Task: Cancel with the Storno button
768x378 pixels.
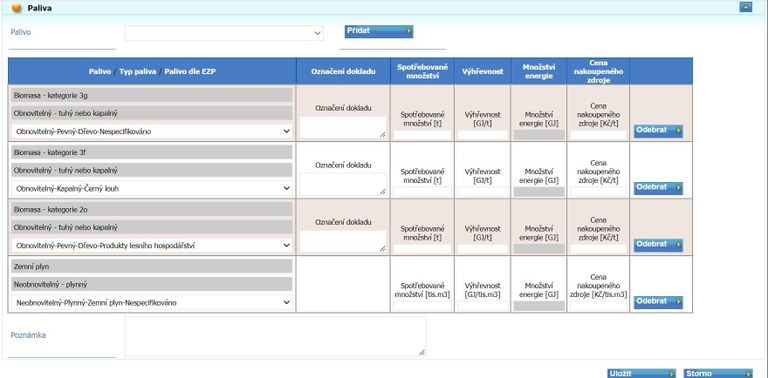Action: pyautogui.click(x=718, y=374)
